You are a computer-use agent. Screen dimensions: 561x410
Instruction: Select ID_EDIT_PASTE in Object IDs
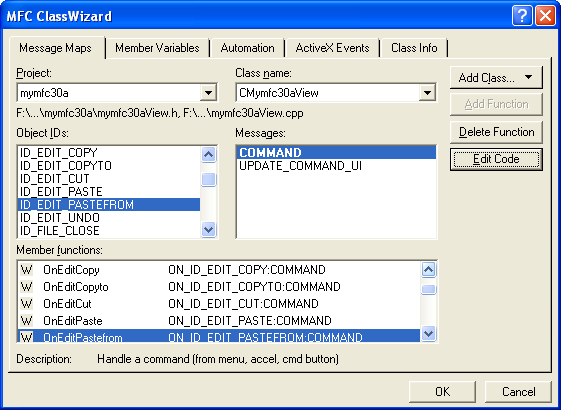tap(109, 192)
